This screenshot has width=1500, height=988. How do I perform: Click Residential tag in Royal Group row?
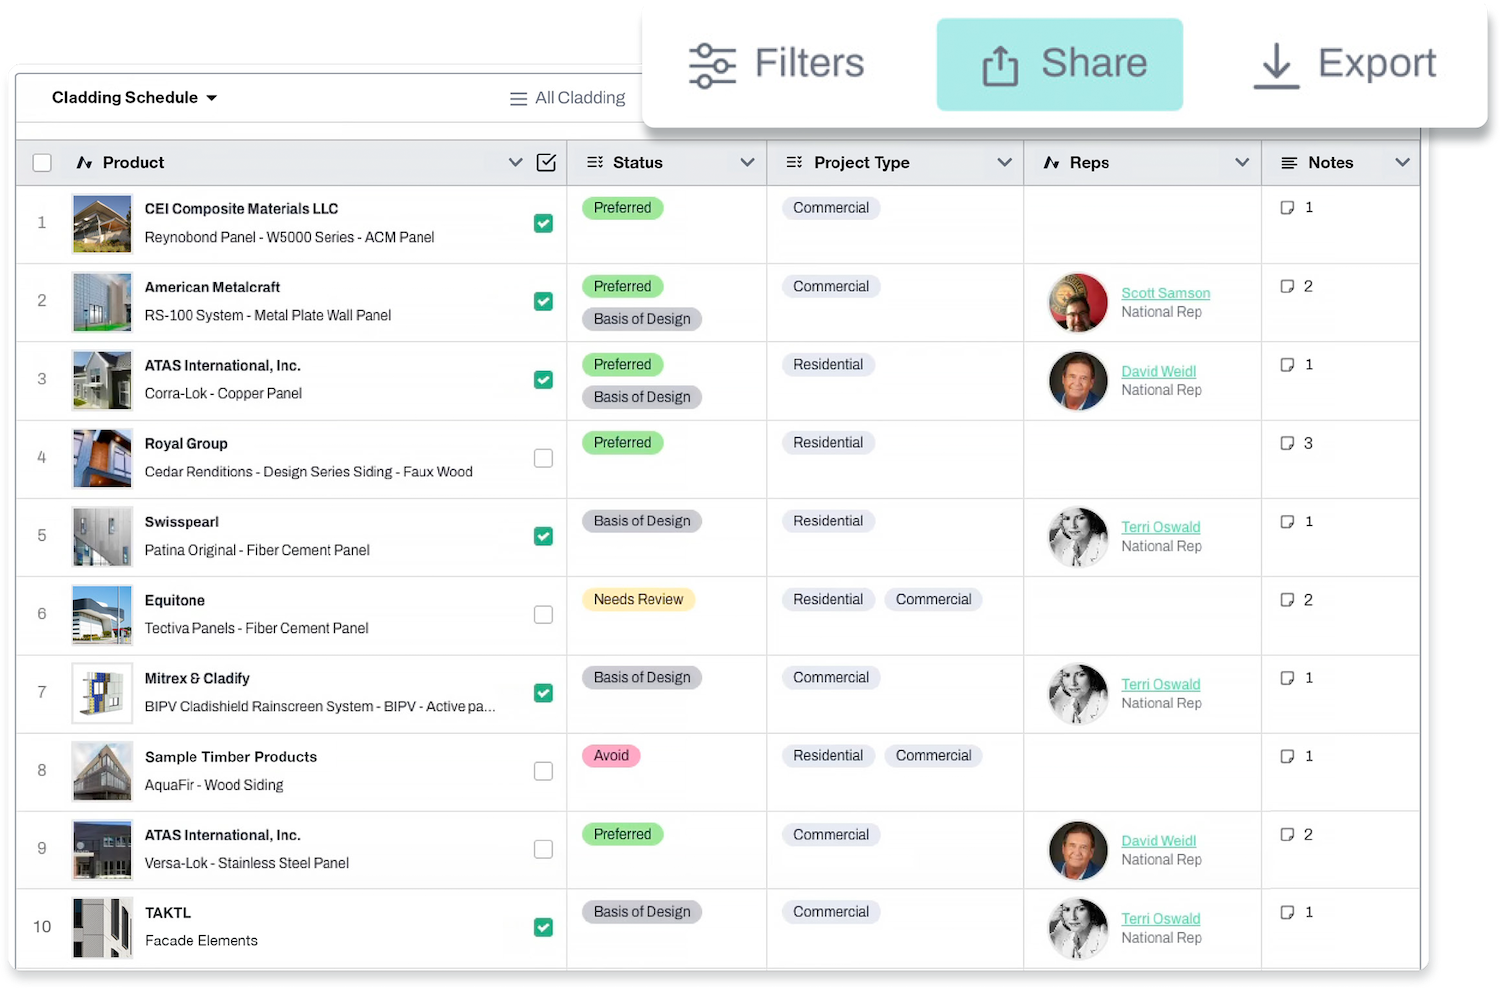click(x=828, y=443)
